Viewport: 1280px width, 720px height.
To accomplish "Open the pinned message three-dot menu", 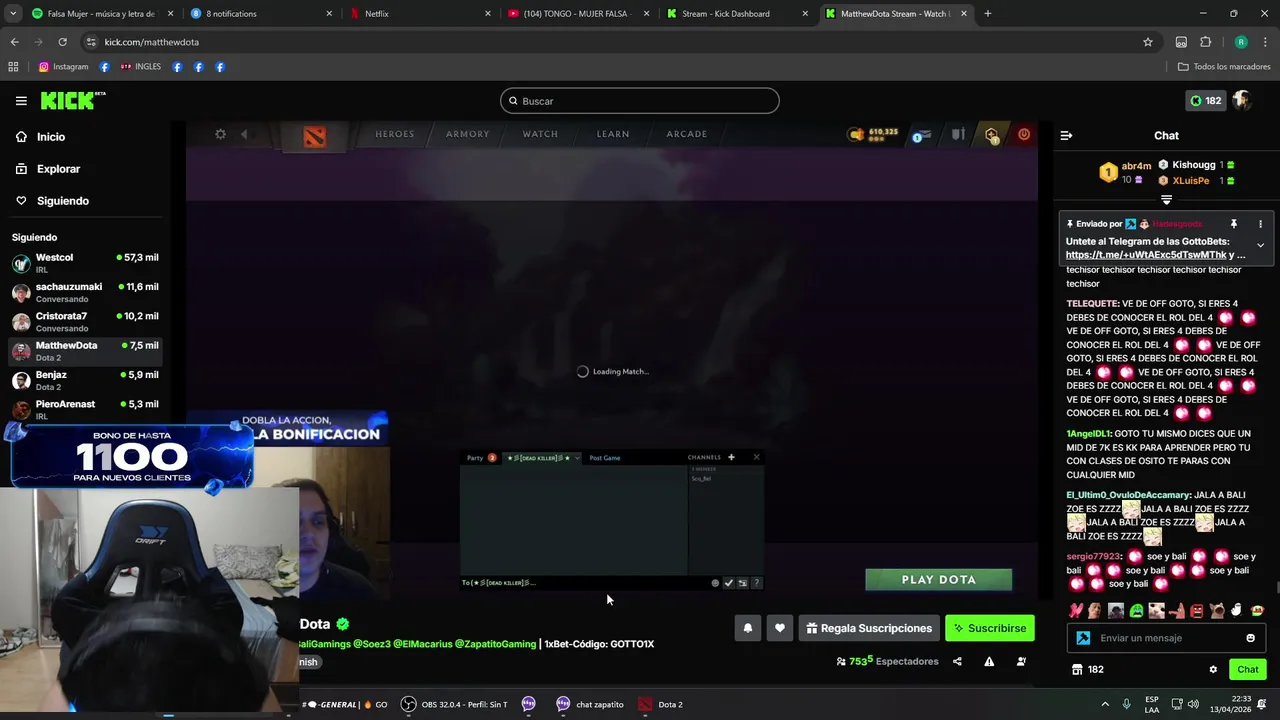I will [x=1260, y=224].
